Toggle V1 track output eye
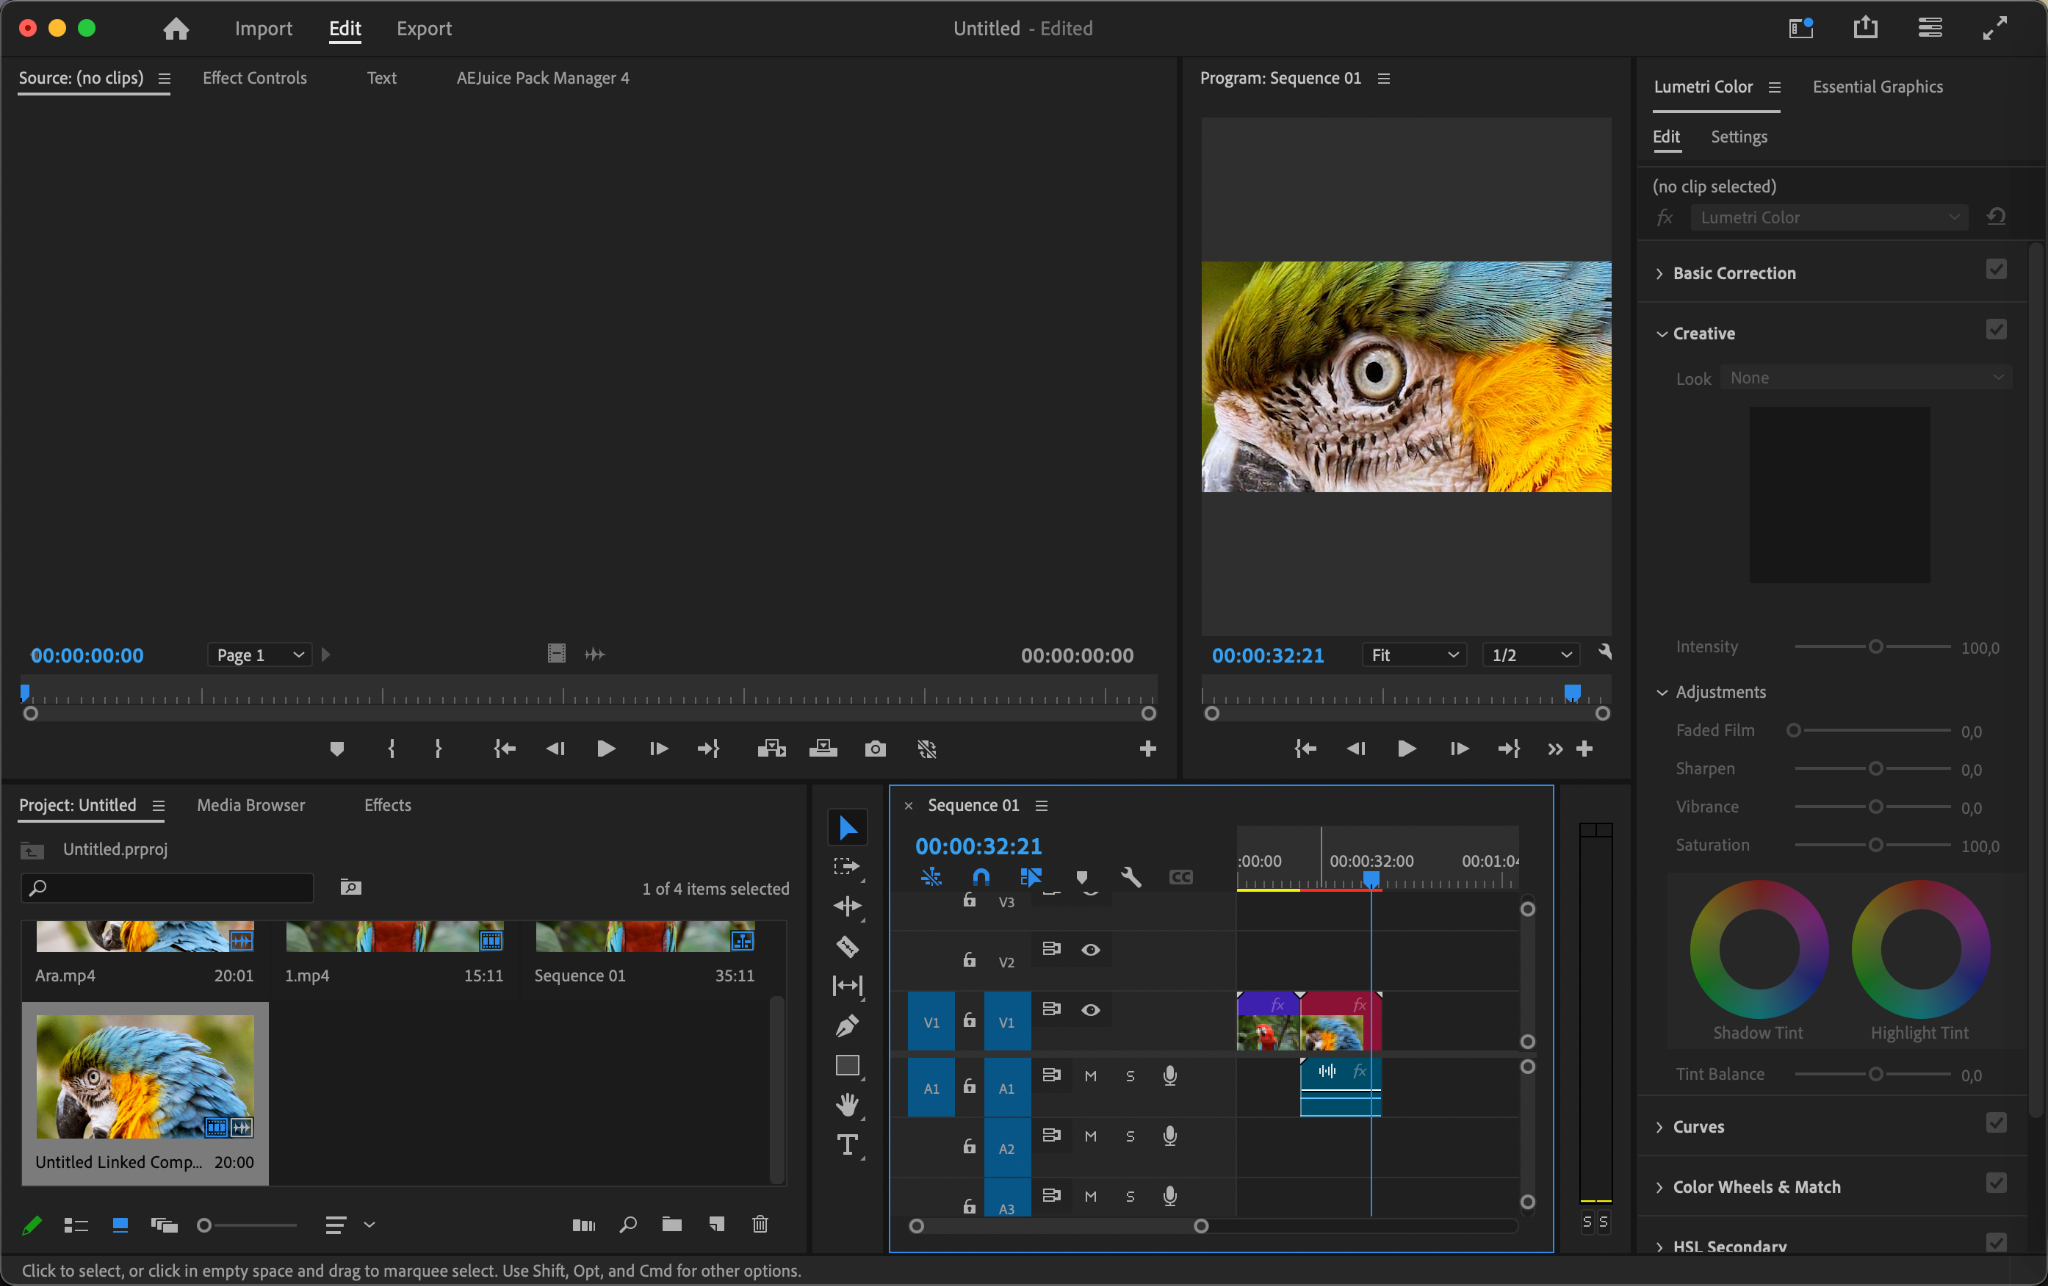This screenshot has height=1286, width=2048. [x=1090, y=1010]
